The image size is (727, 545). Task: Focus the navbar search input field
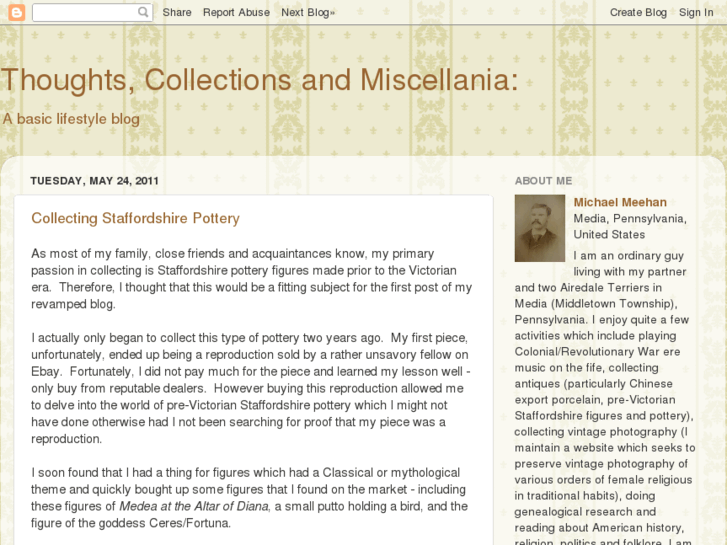85,12
